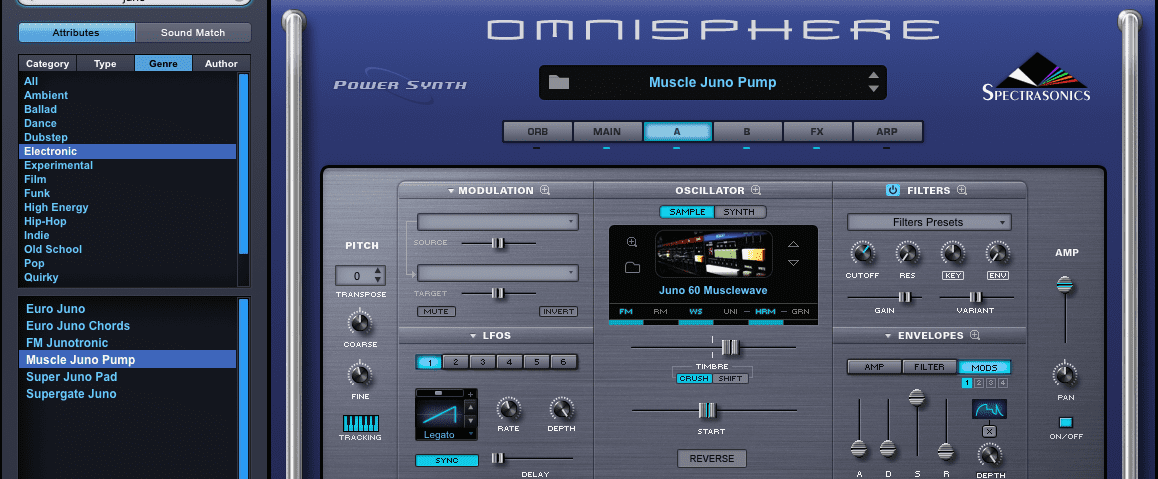The width and height of the screenshot is (1158, 479).
Task: Collapse the LFOs section triangle
Action: click(473, 336)
